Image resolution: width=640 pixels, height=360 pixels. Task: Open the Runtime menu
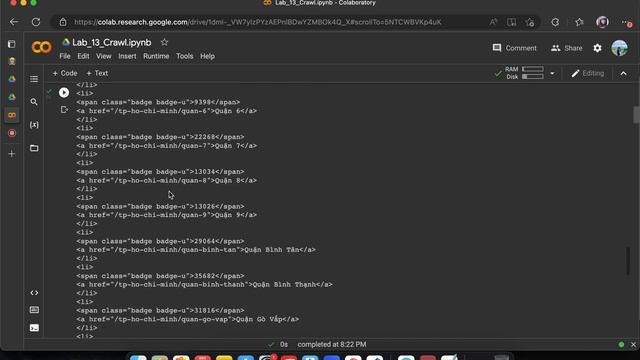[156, 56]
